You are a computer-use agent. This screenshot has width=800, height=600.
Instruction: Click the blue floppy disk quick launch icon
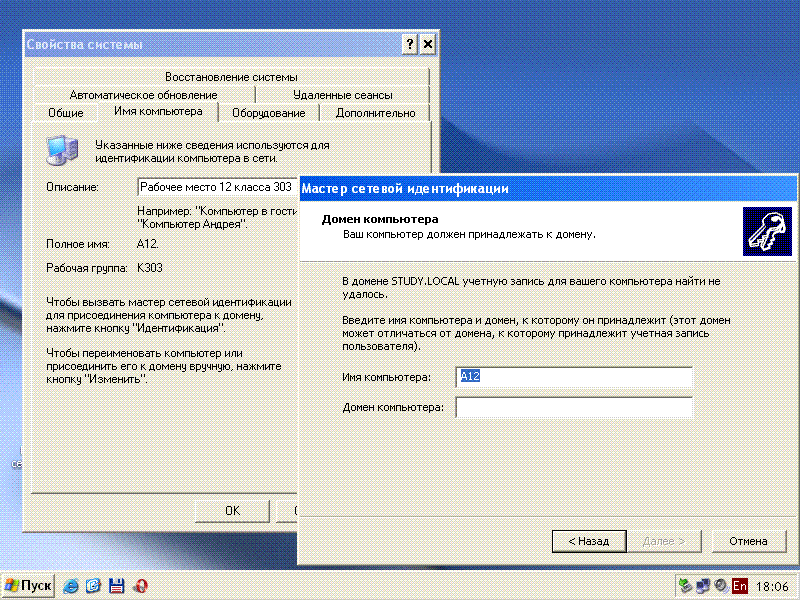[117, 585]
